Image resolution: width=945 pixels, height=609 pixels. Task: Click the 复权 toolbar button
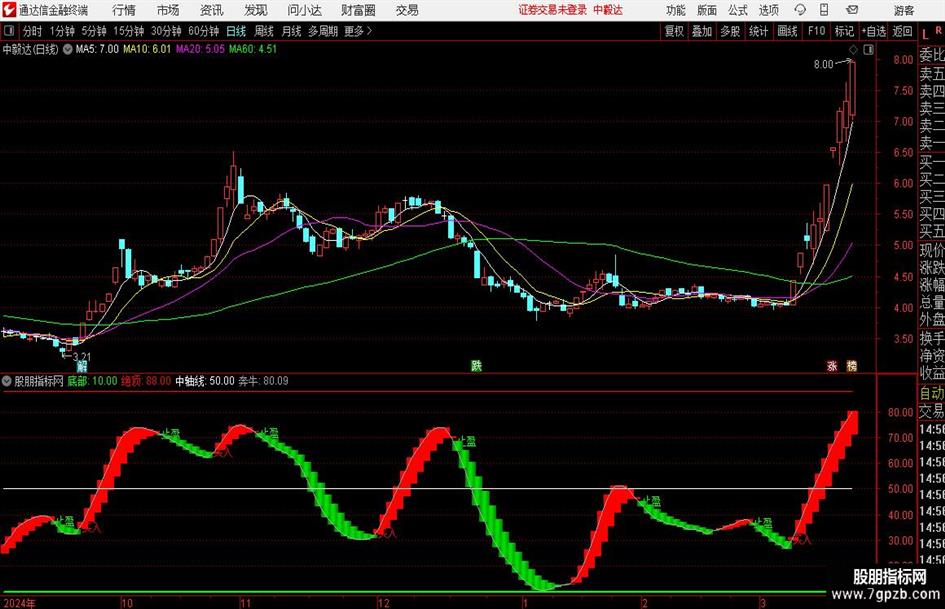(x=674, y=31)
